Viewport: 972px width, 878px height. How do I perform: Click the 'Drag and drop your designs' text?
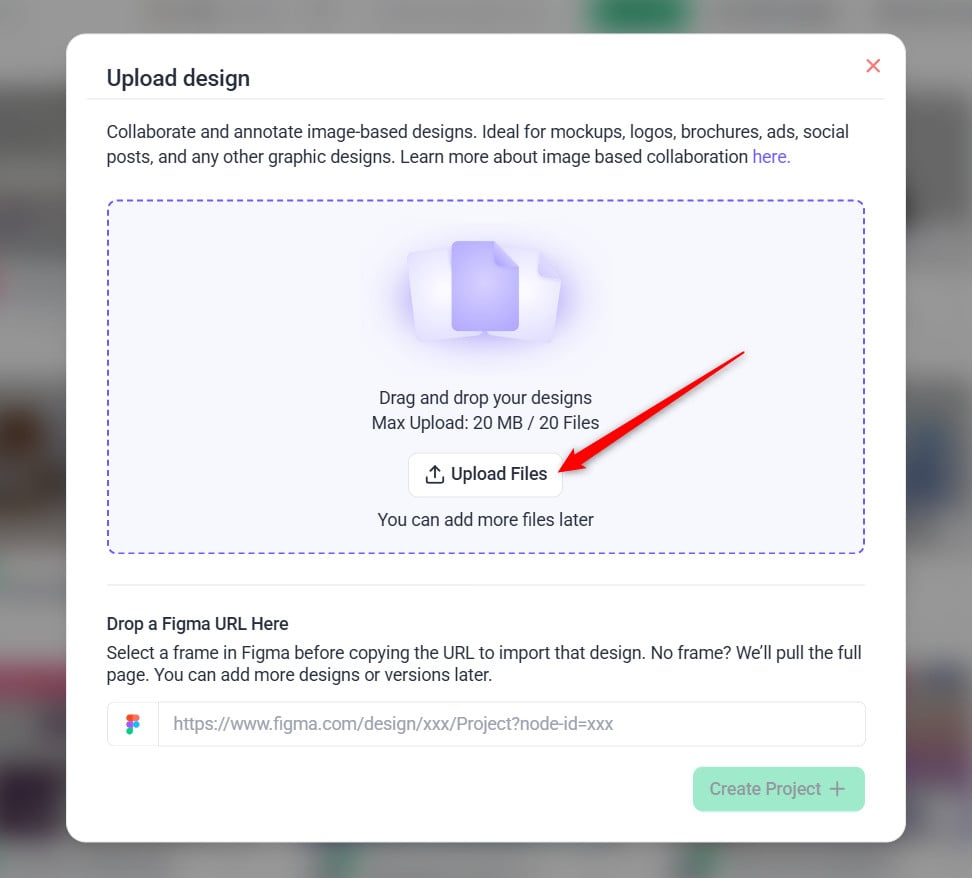coord(485,398)
